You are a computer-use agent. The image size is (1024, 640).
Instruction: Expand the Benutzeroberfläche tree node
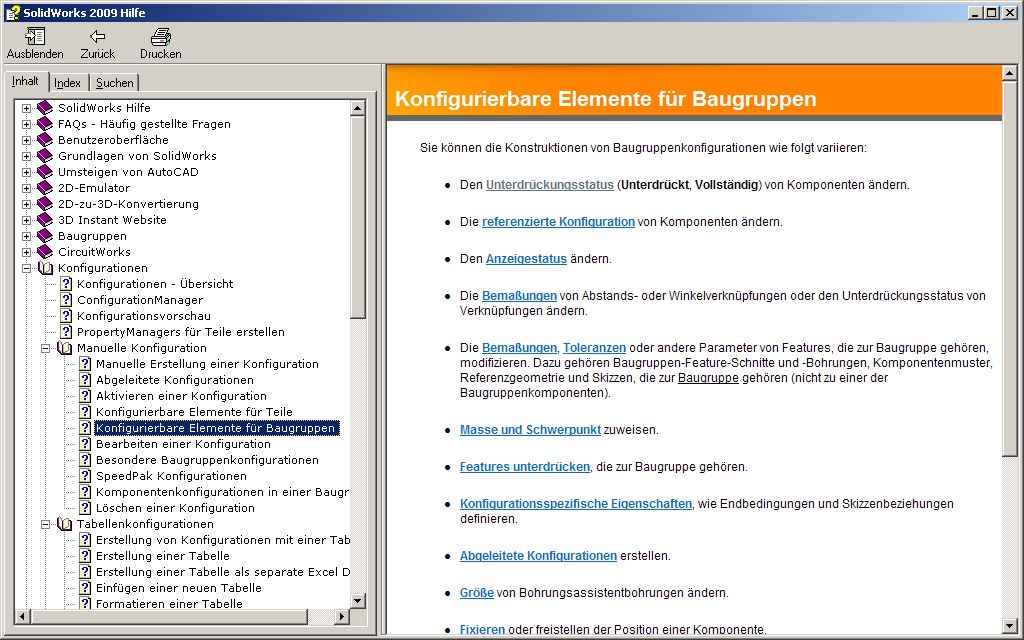tap(26, 140)
